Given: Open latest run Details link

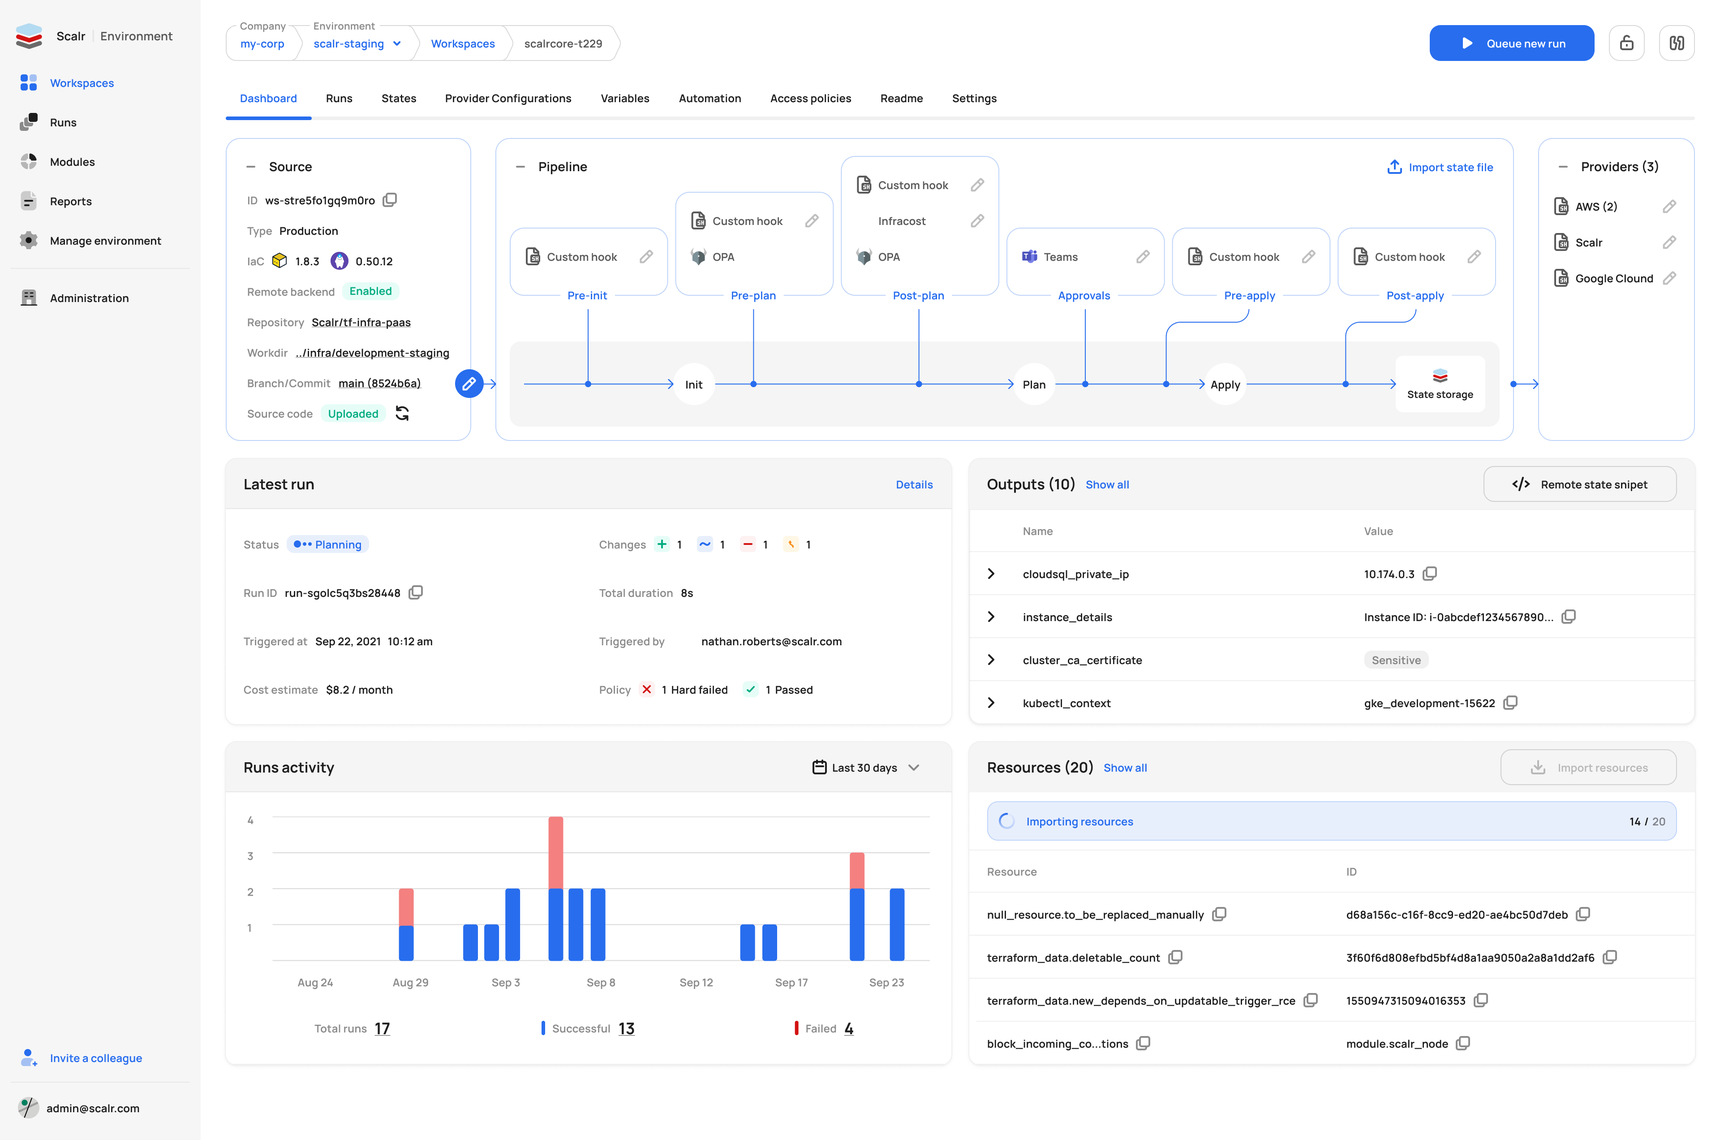Looking at the screenshot, I should (914, 485).
